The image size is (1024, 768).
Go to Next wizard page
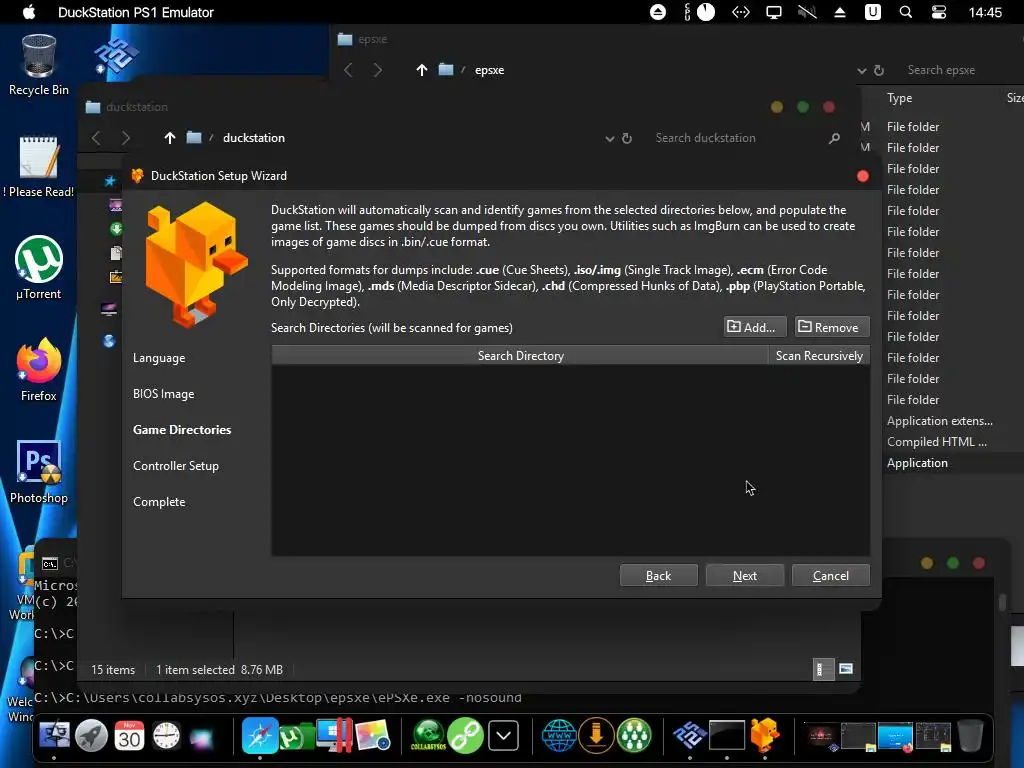(744, 575)
